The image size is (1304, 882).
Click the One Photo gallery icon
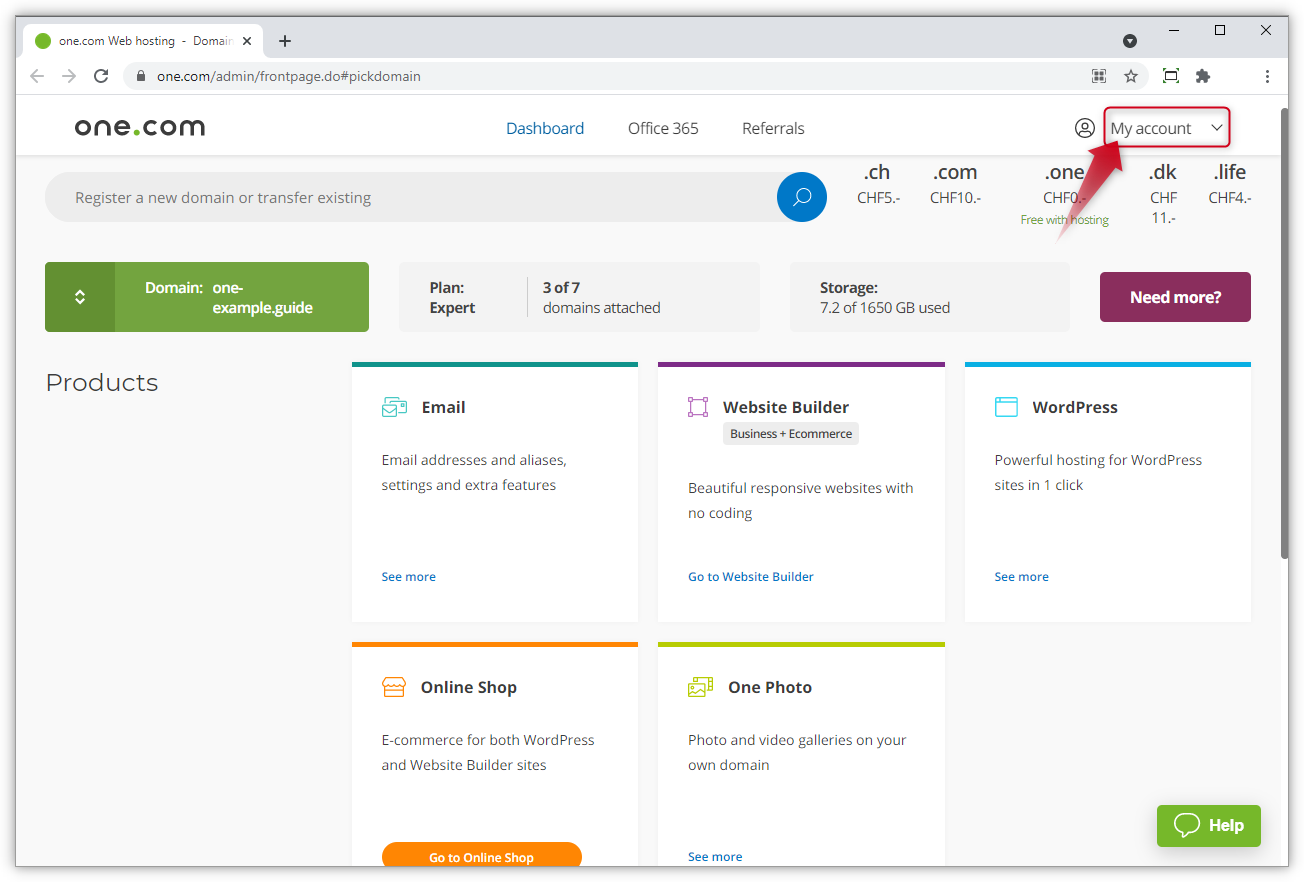(700, 687)
